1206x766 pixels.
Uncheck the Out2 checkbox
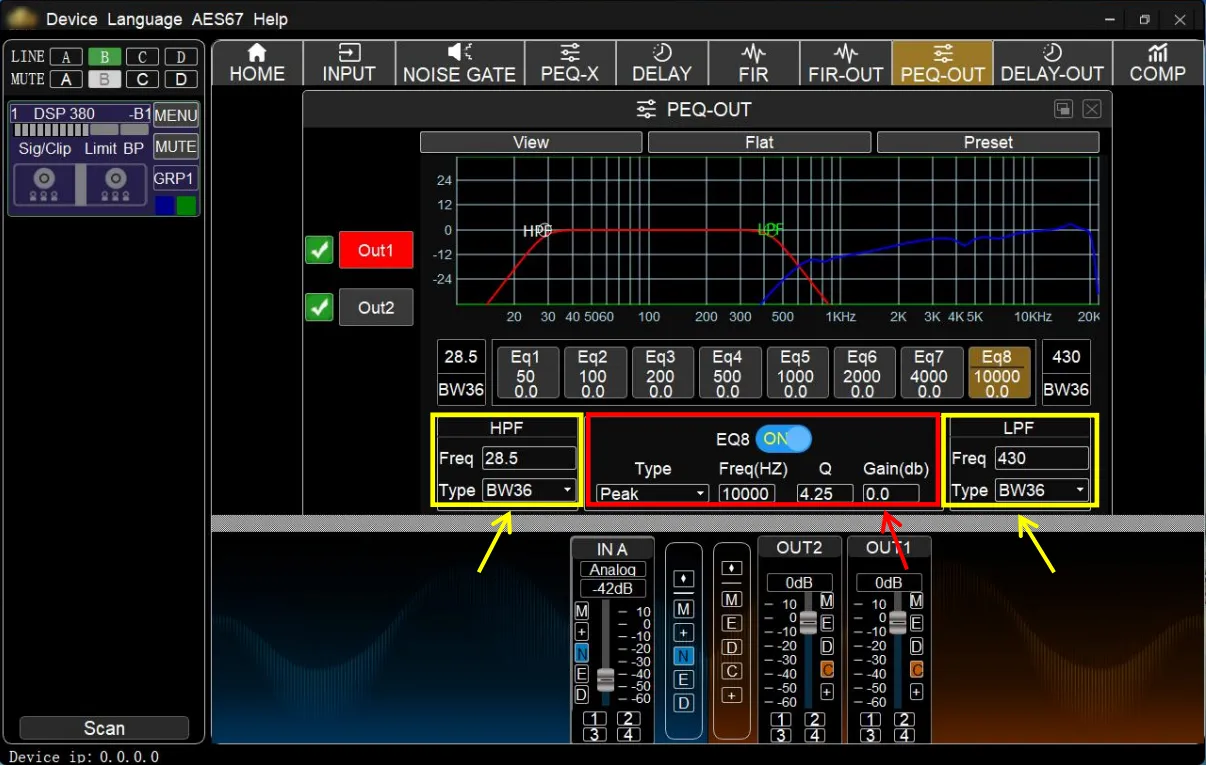click(x=319, y=307)
